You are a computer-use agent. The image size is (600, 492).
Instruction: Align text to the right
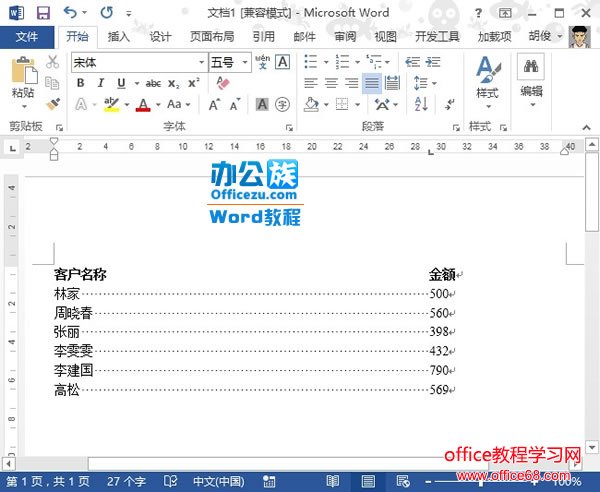351,83
